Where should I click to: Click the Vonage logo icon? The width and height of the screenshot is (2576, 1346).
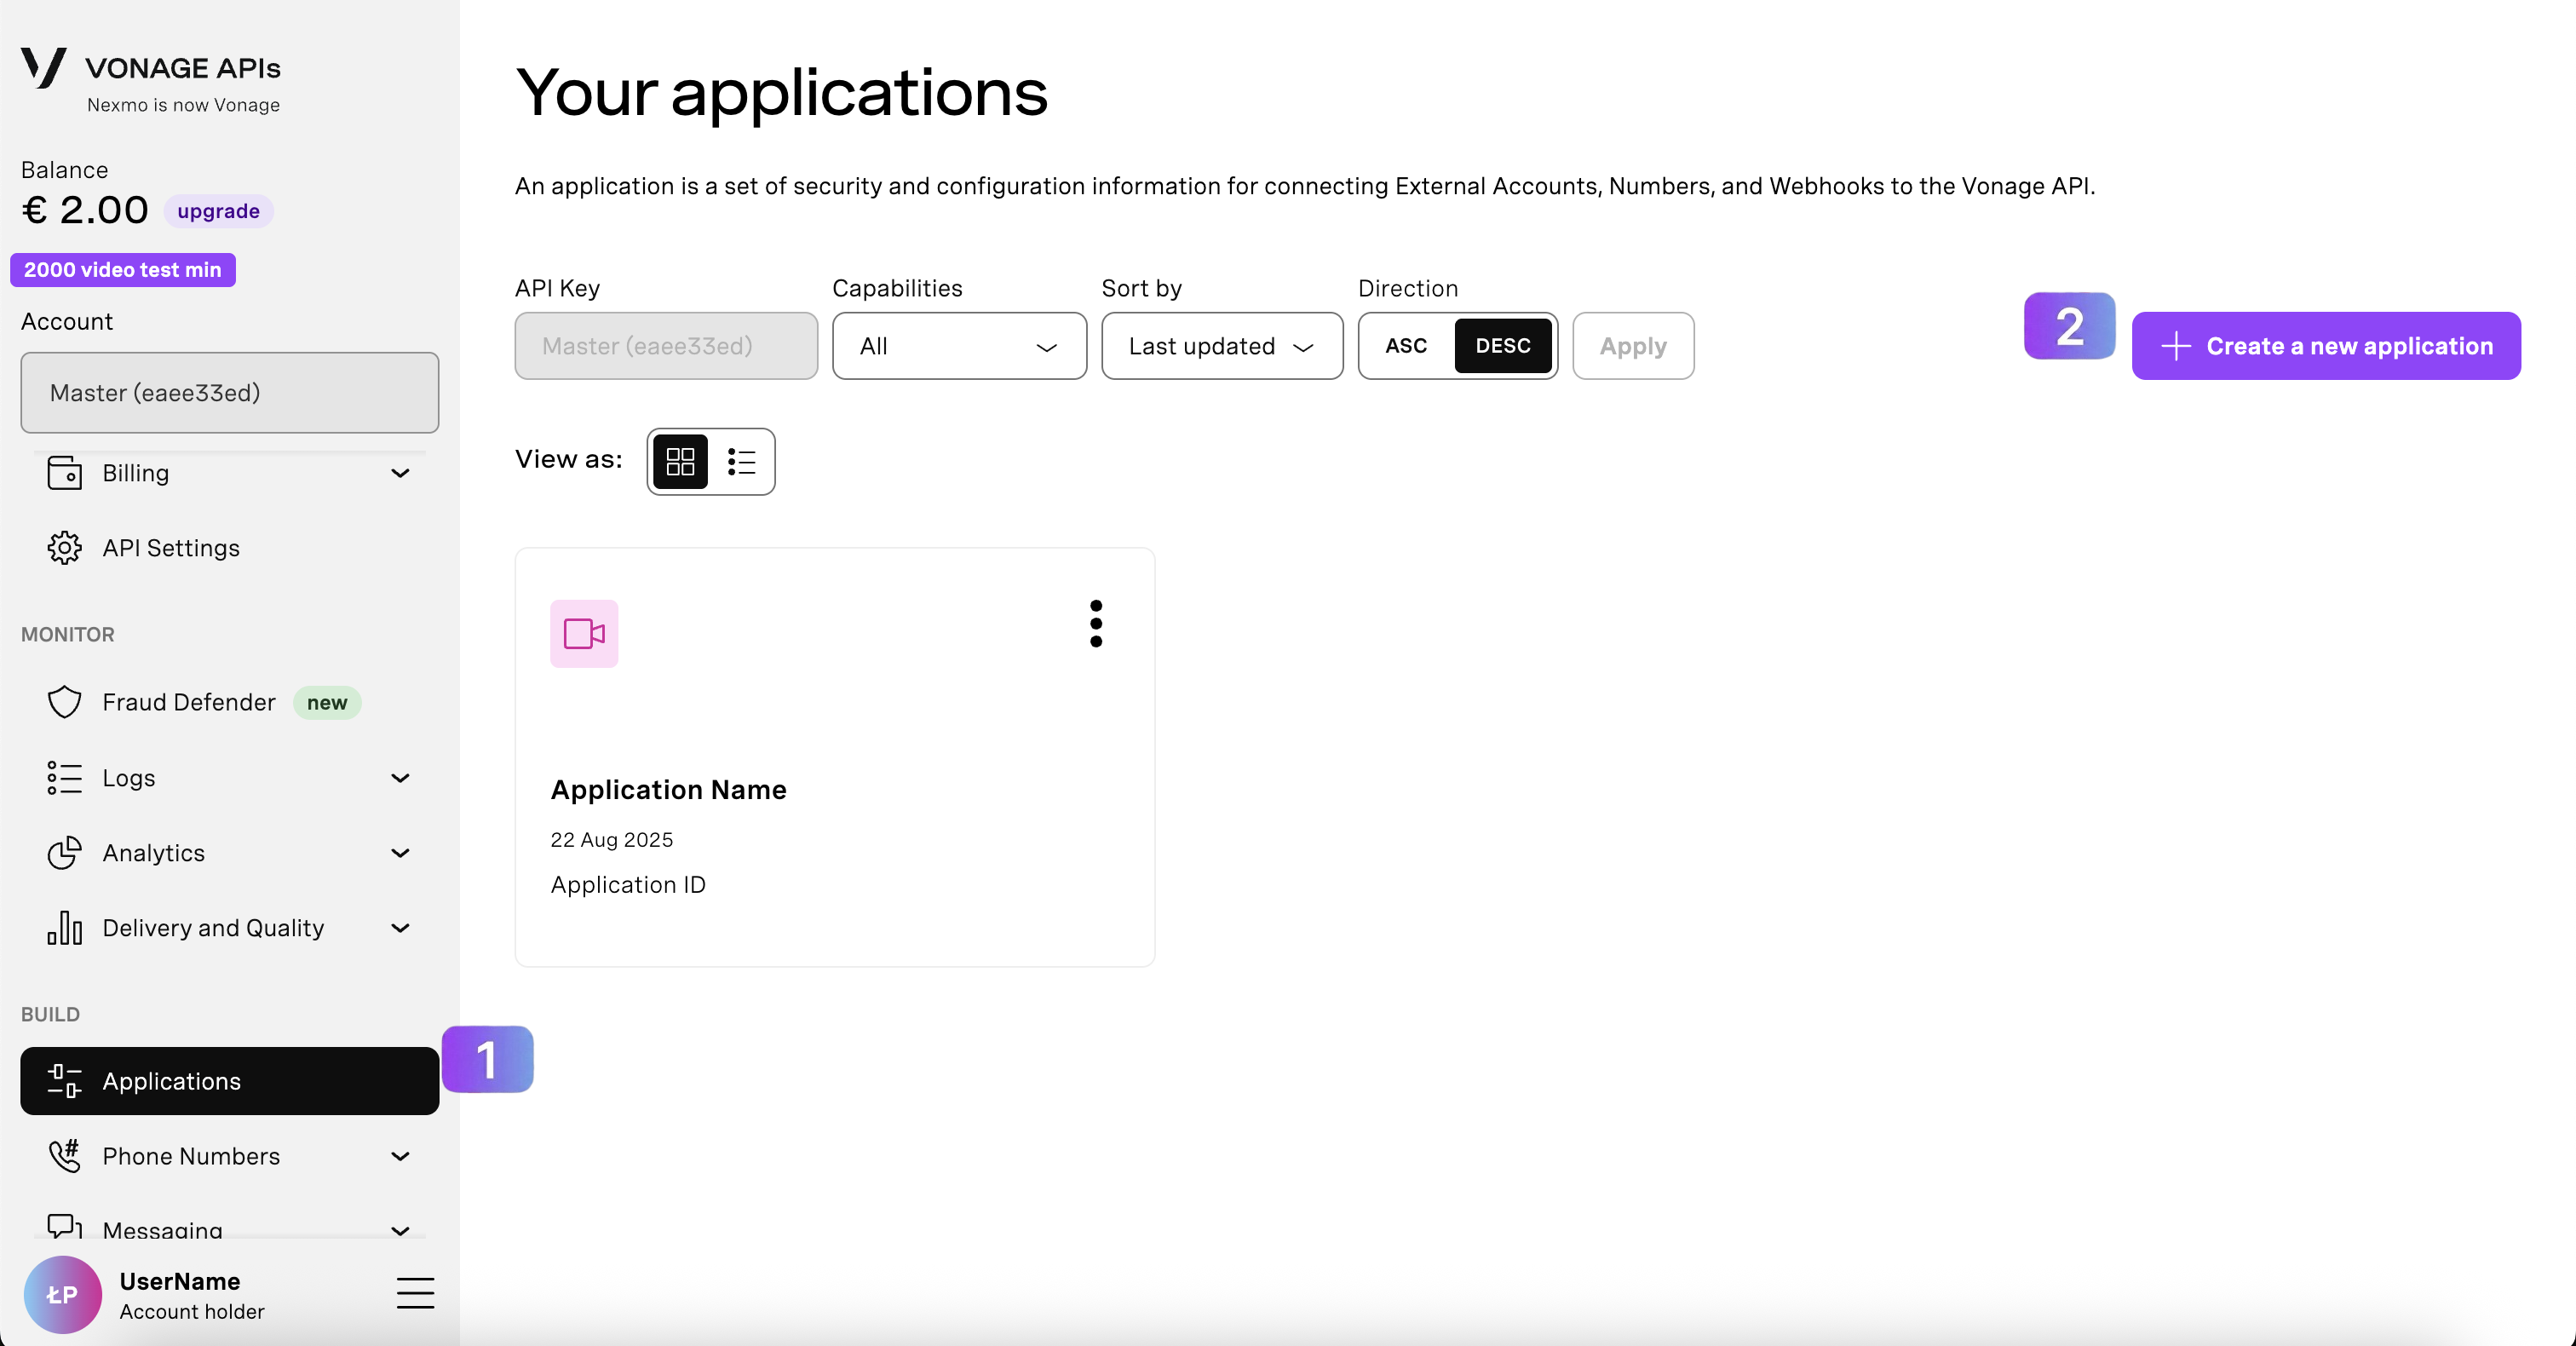[43, 68]
